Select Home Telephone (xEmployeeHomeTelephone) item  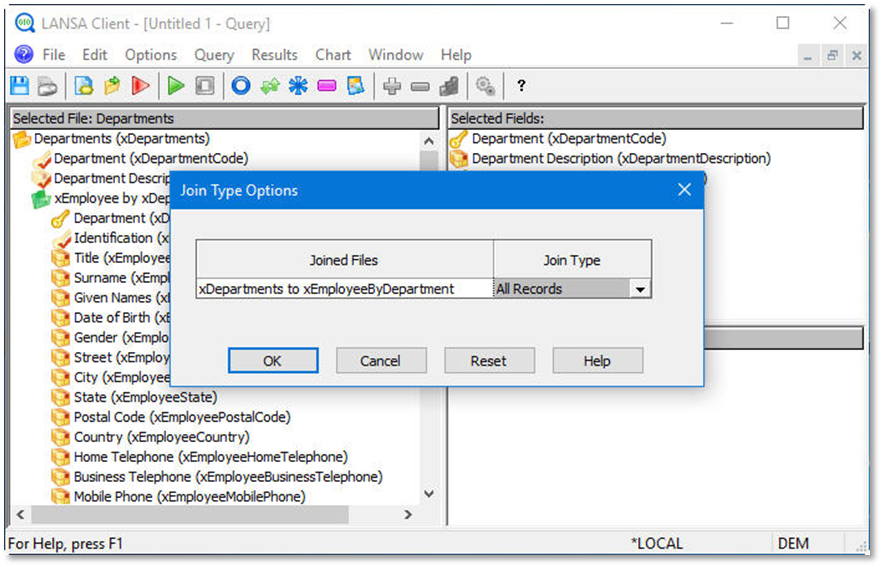[211, 457]
